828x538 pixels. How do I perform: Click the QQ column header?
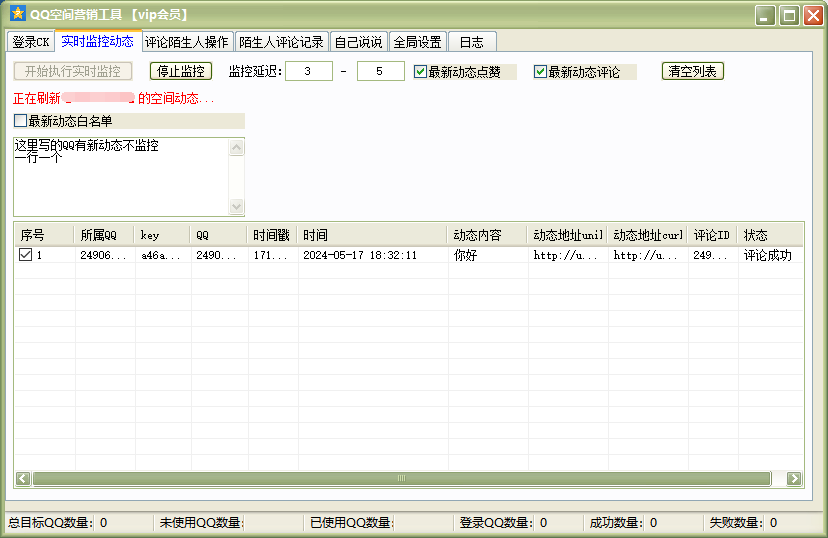219,235
